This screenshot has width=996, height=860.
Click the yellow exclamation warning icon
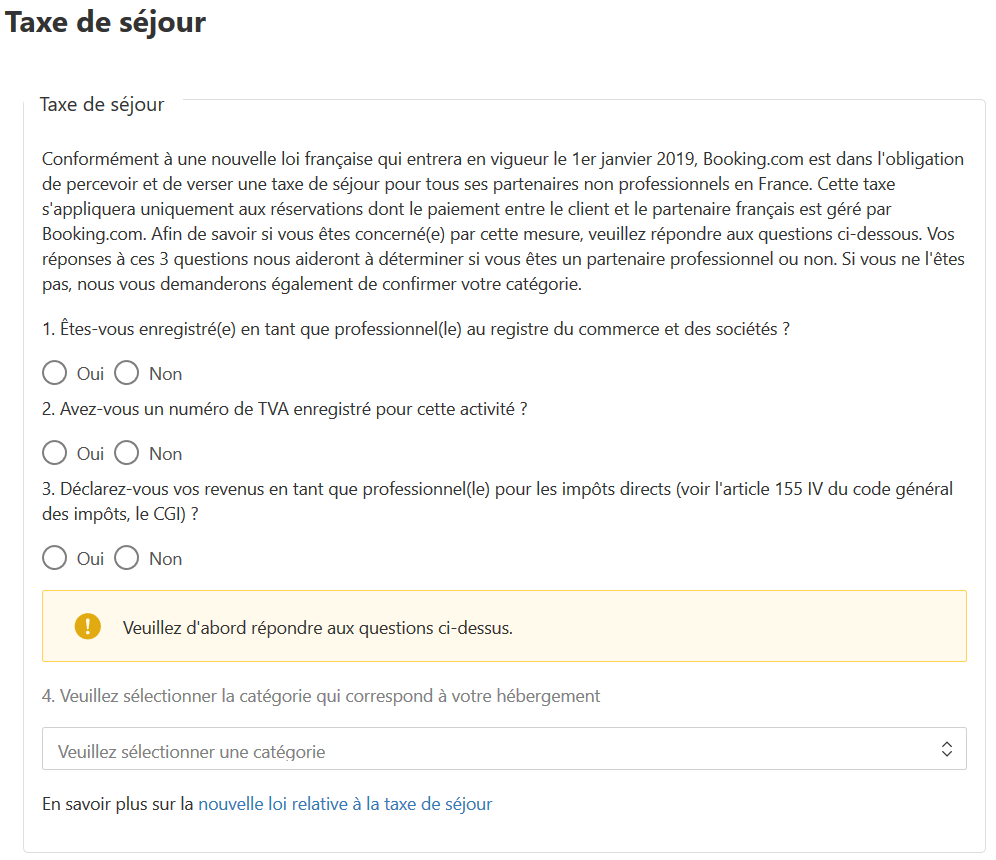coord(88,626)
